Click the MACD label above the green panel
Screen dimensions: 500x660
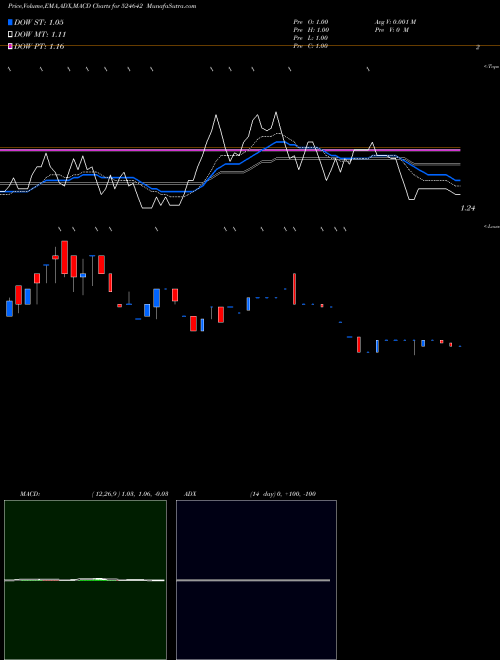[30, 494]
